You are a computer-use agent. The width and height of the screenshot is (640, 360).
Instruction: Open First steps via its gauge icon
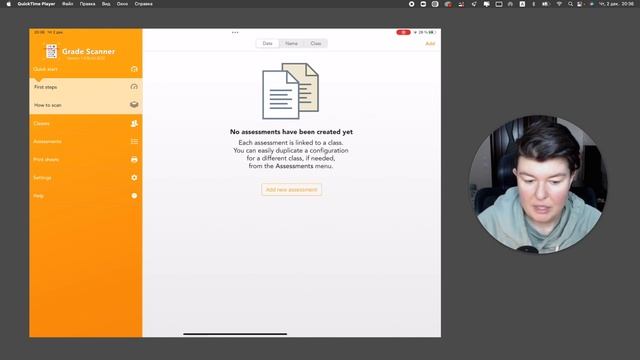tap(134, 87)
